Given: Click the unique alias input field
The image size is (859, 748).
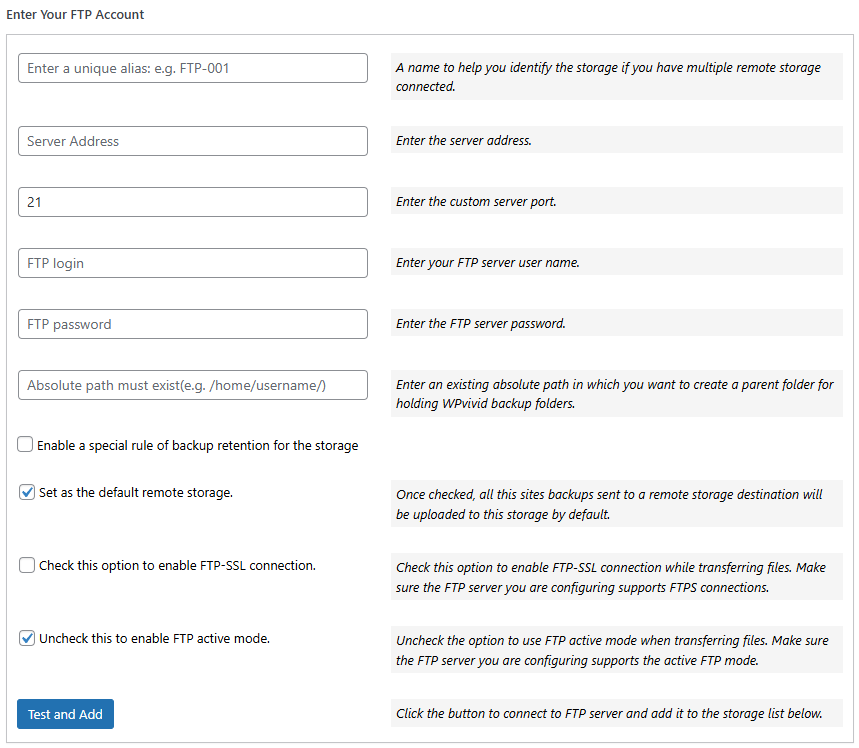Looking at the screenshot, I should 192,68.
